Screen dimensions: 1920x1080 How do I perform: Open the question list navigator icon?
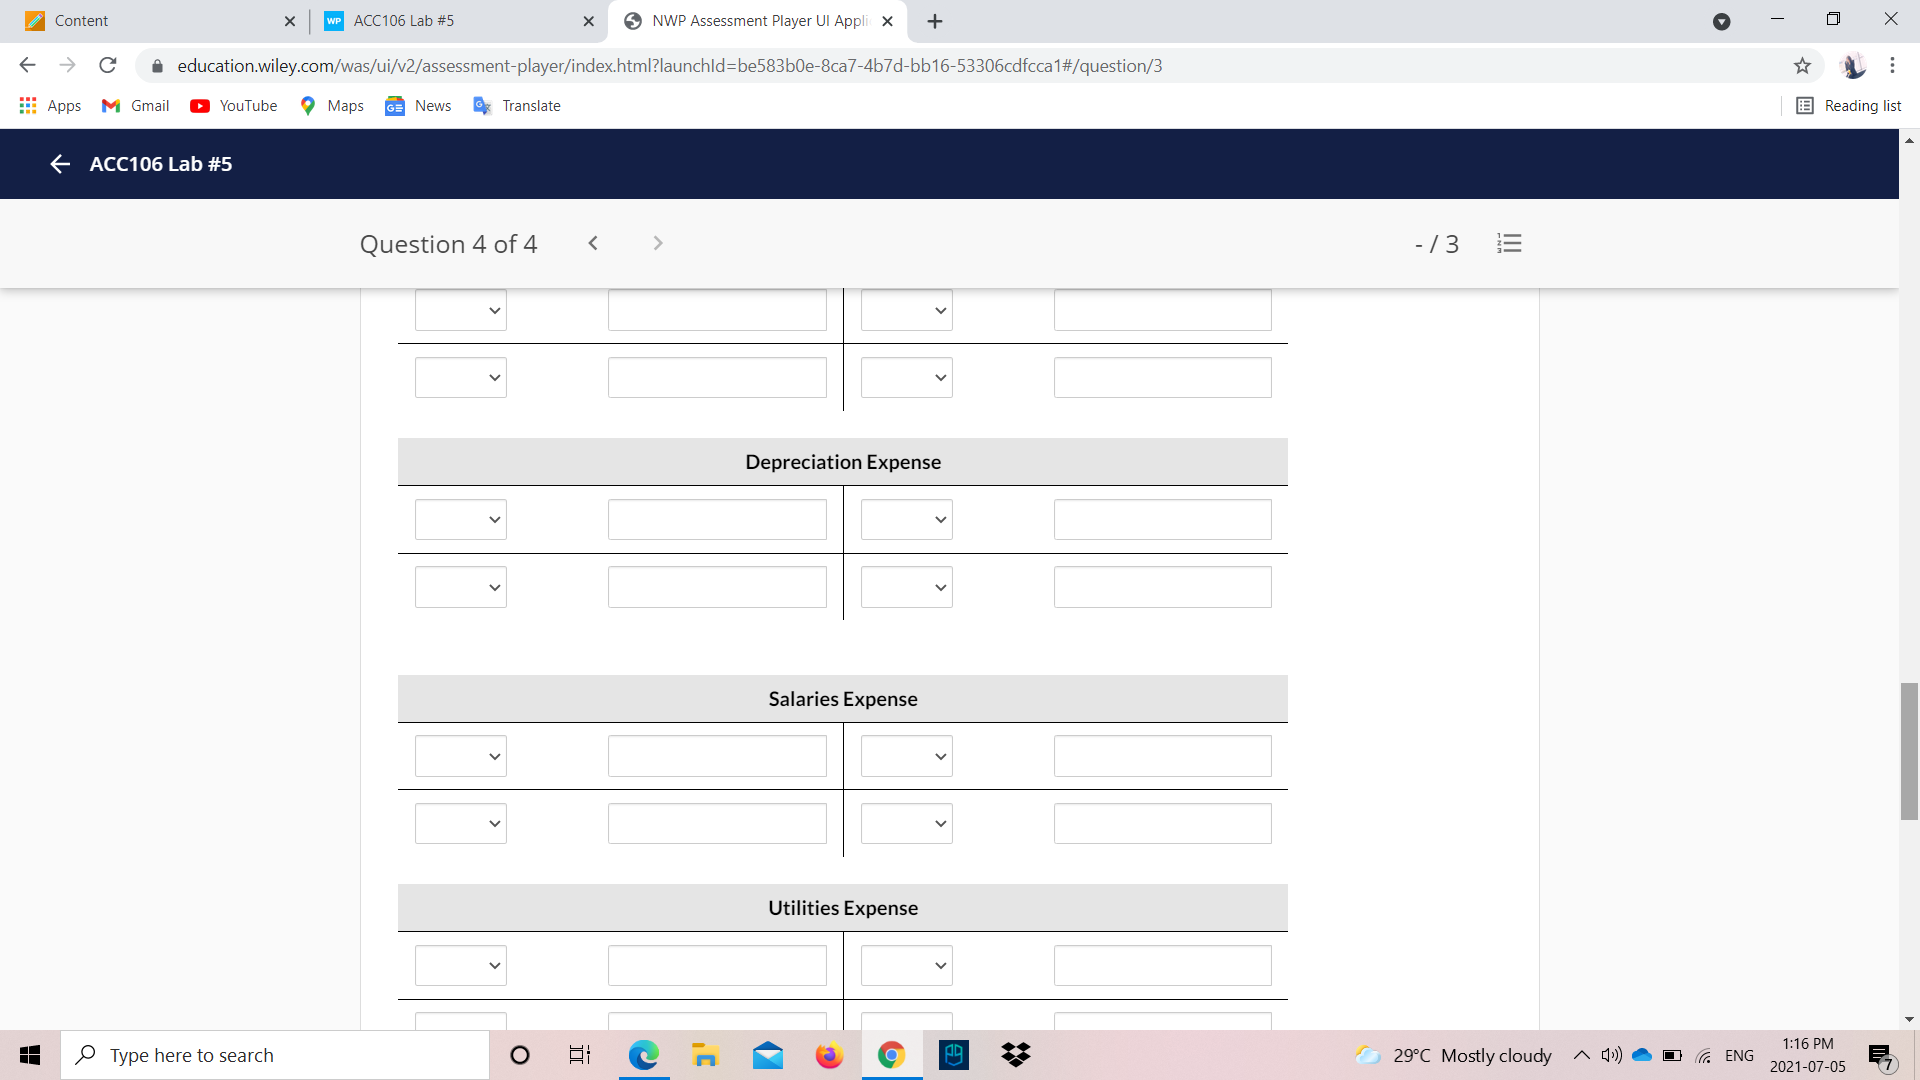(1509, 243)
